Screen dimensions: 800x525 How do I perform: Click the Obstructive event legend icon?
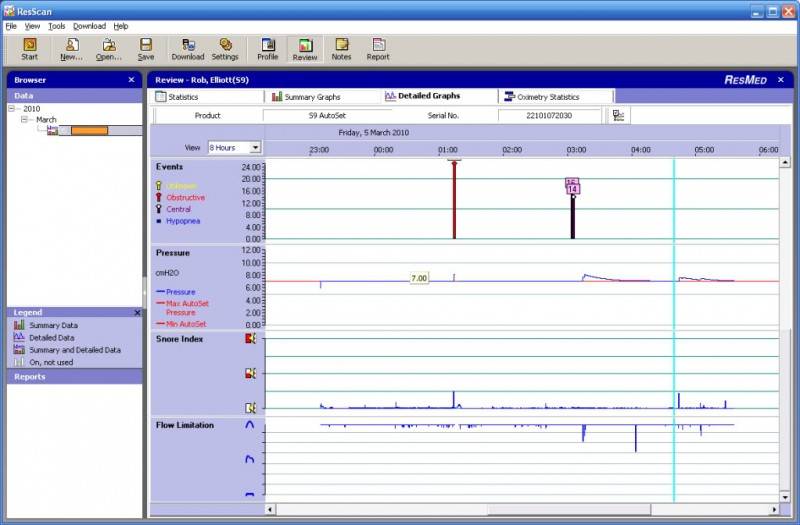(x=159, y=197)
